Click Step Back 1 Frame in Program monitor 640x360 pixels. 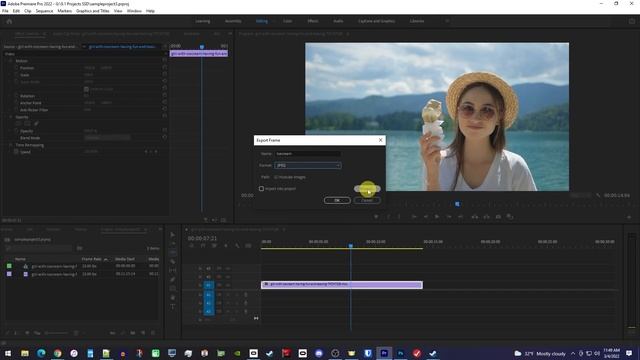pyautogui.click(x=426, y=217)
